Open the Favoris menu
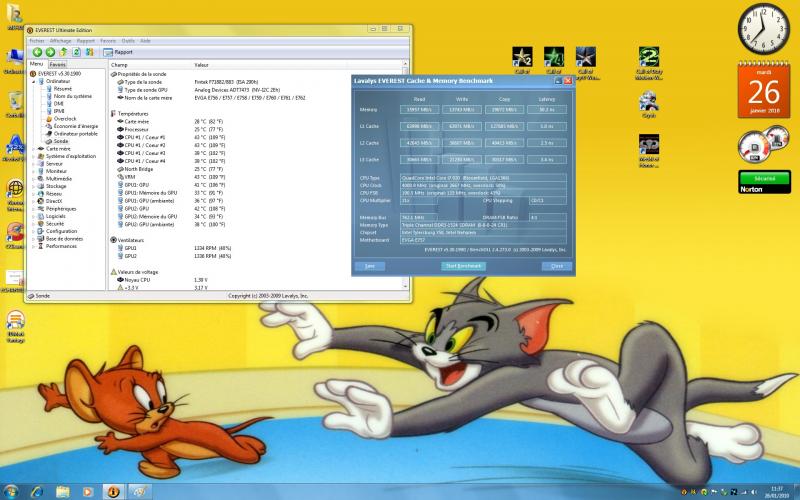 (108, 41)
